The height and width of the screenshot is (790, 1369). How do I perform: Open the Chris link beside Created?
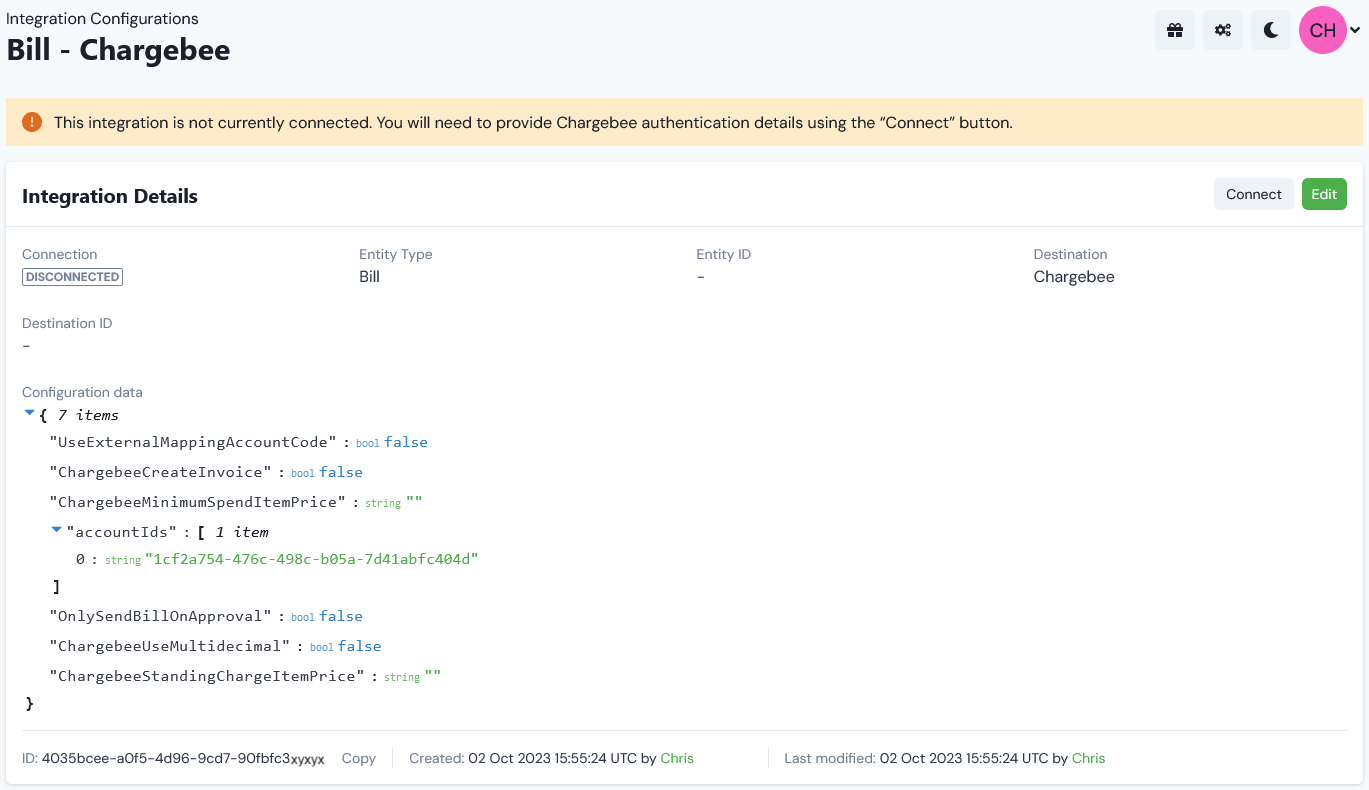click(x=677, y=758)
